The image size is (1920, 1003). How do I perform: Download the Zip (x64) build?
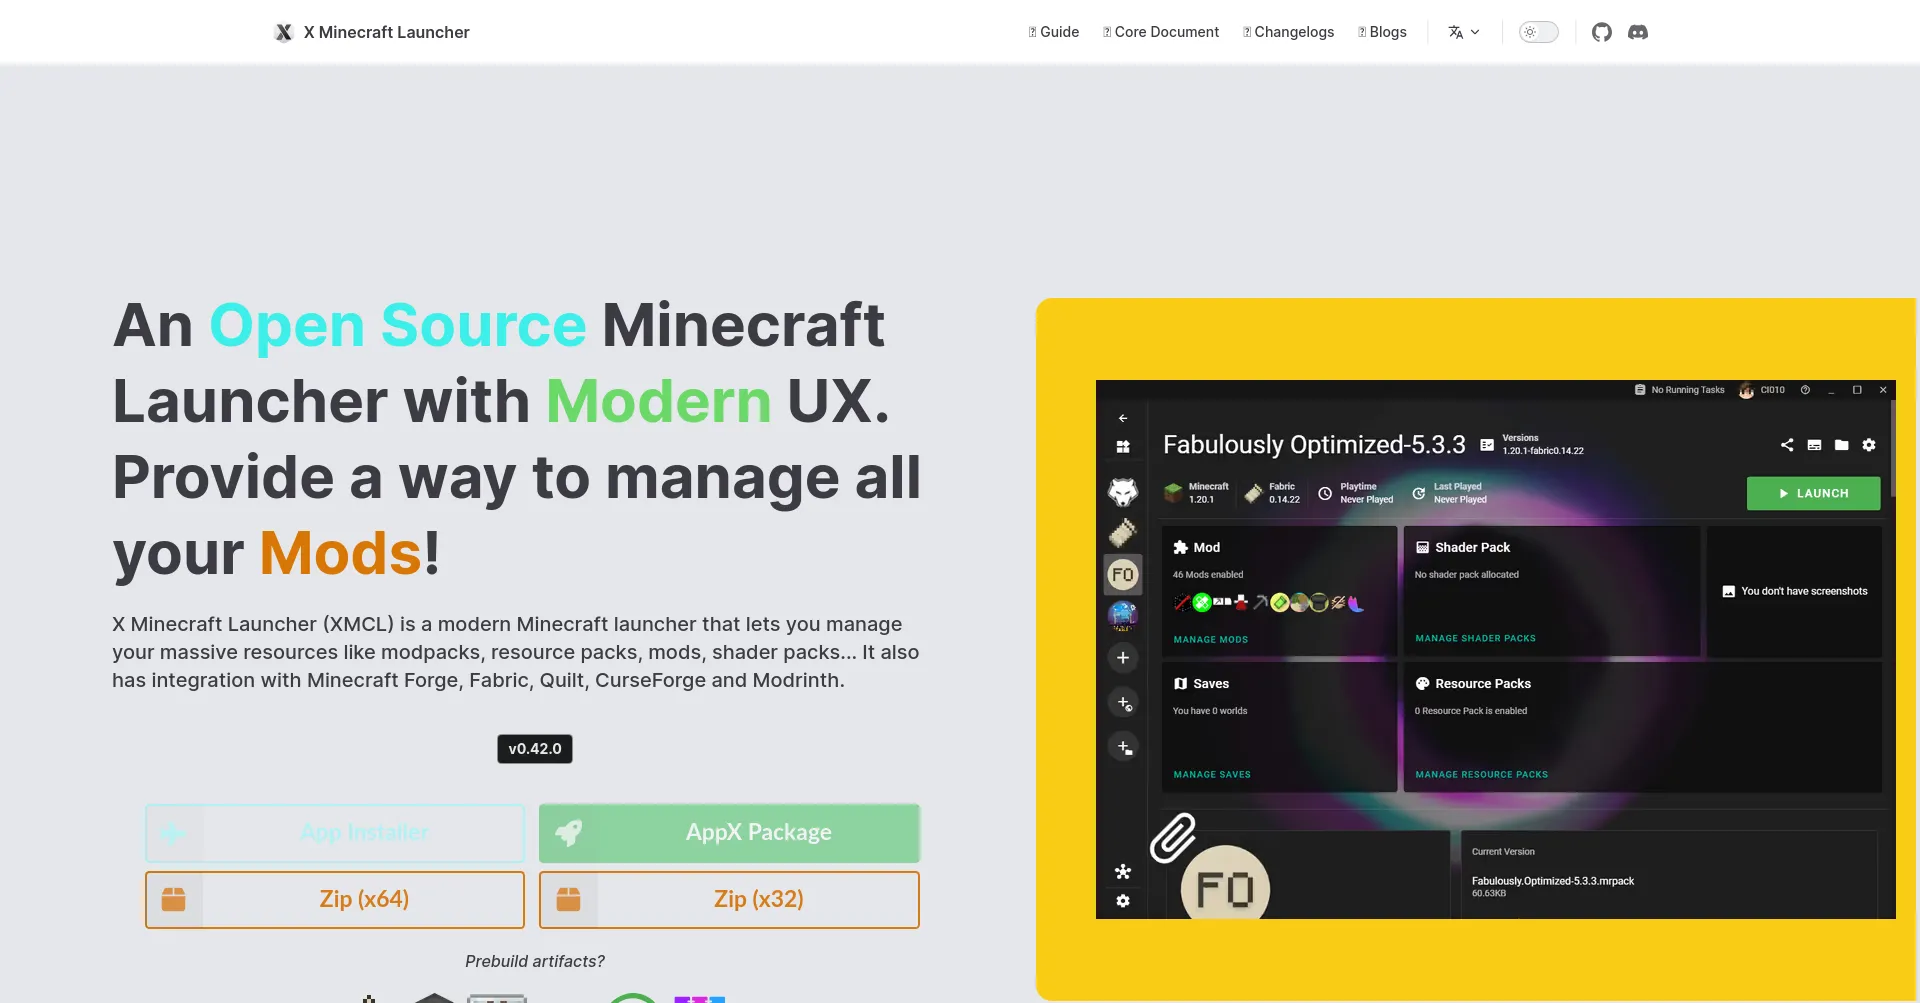(335, 900)
